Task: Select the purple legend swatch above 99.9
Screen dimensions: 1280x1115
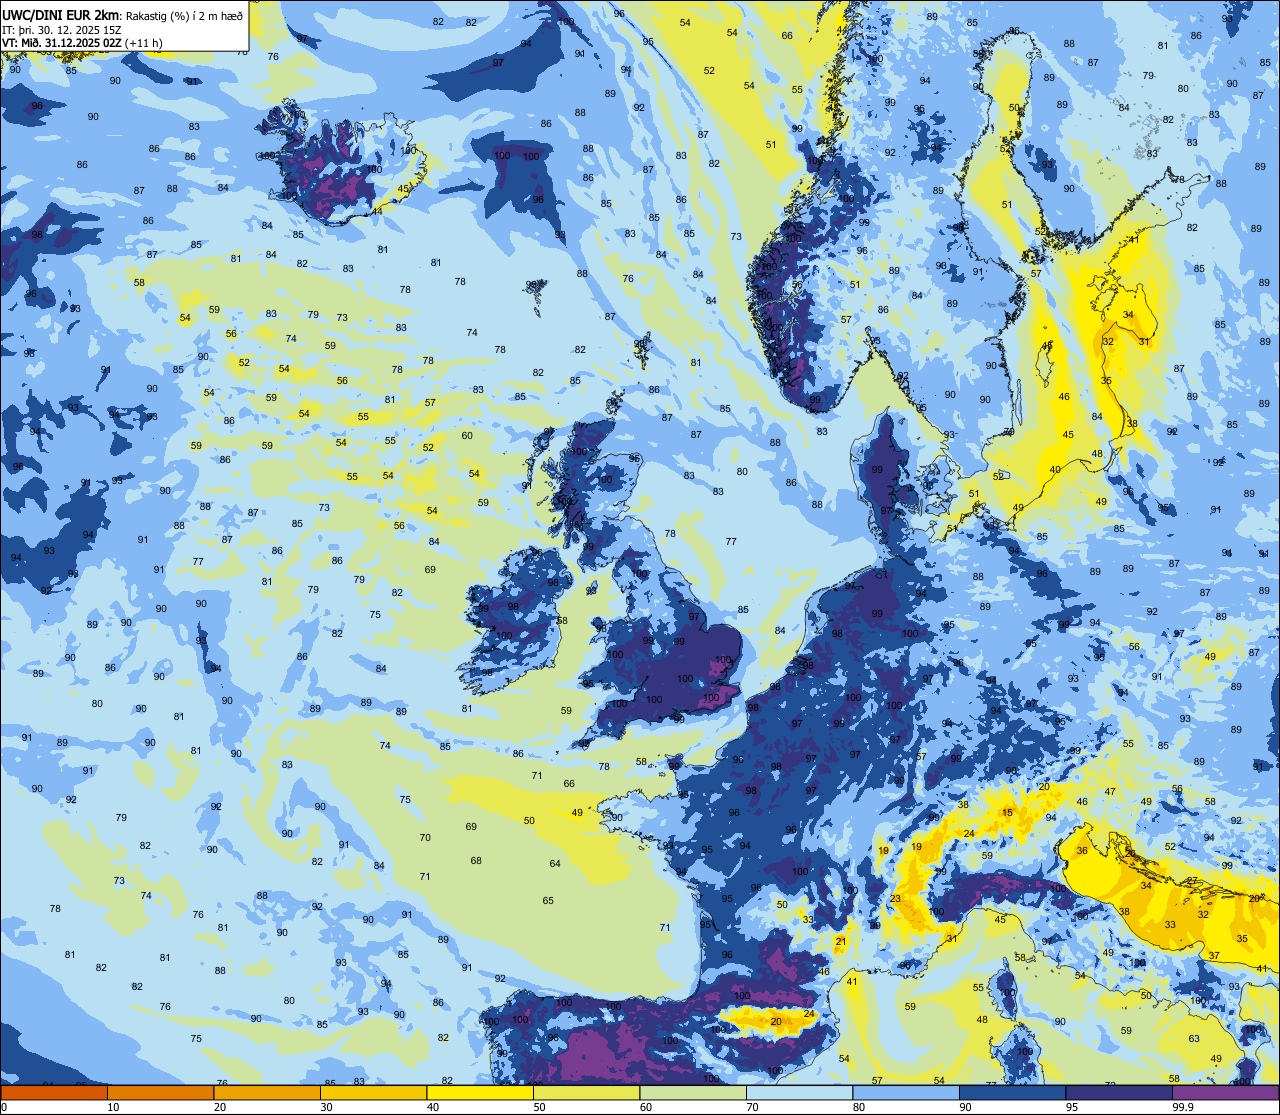Action: (x=1225, y=1092)
